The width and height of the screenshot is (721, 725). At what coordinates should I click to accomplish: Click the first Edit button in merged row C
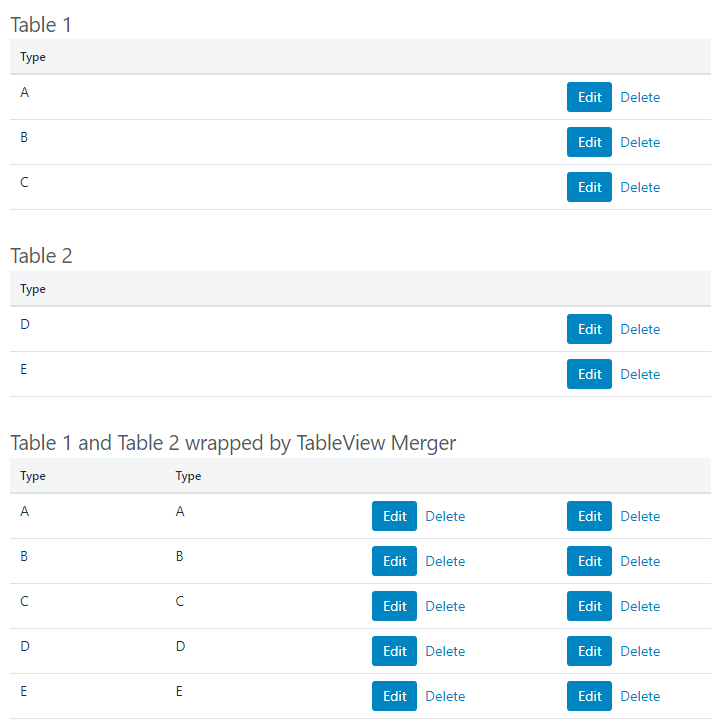click(394, 606)
